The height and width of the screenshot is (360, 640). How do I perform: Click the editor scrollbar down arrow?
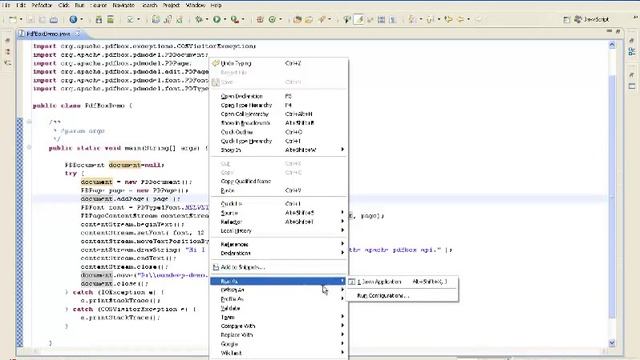[x=612, y=343]
